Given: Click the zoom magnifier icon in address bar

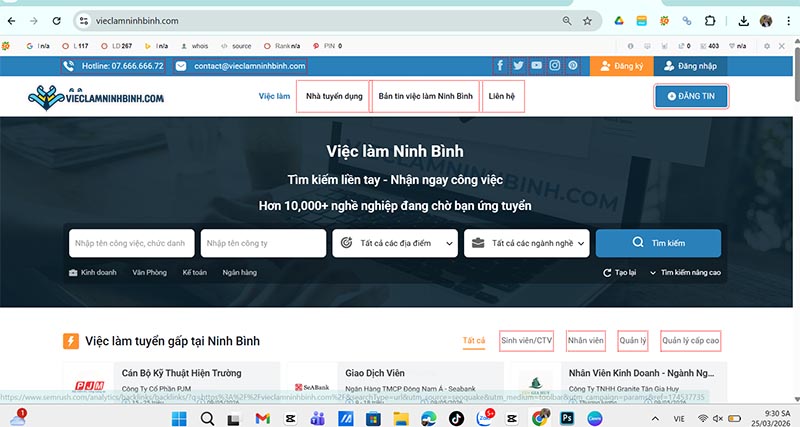Looking at the screenshot, I should (567, 21).
